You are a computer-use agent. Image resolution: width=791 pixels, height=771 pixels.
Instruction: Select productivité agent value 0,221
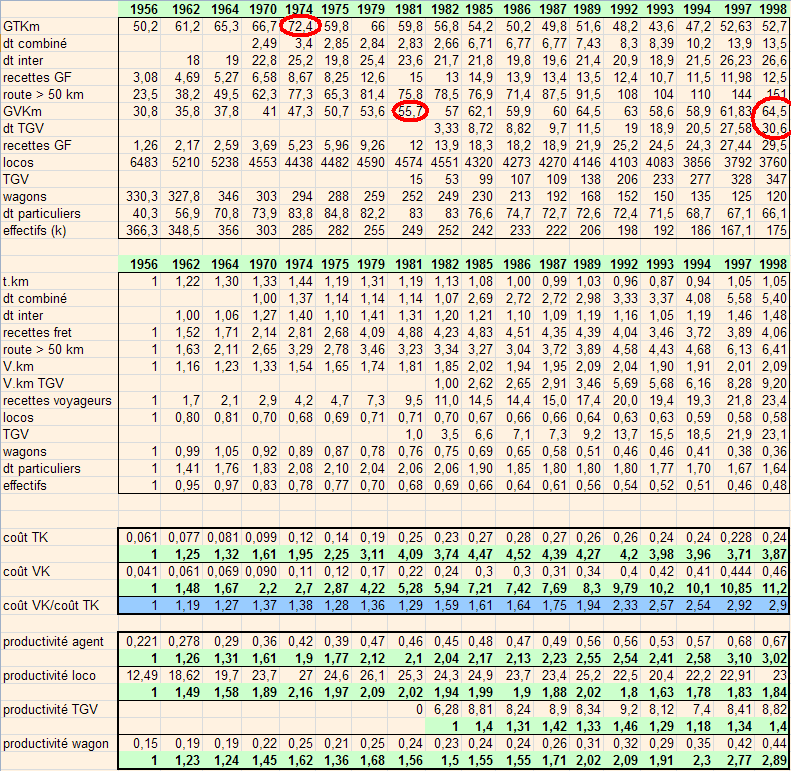pos(142,642)
